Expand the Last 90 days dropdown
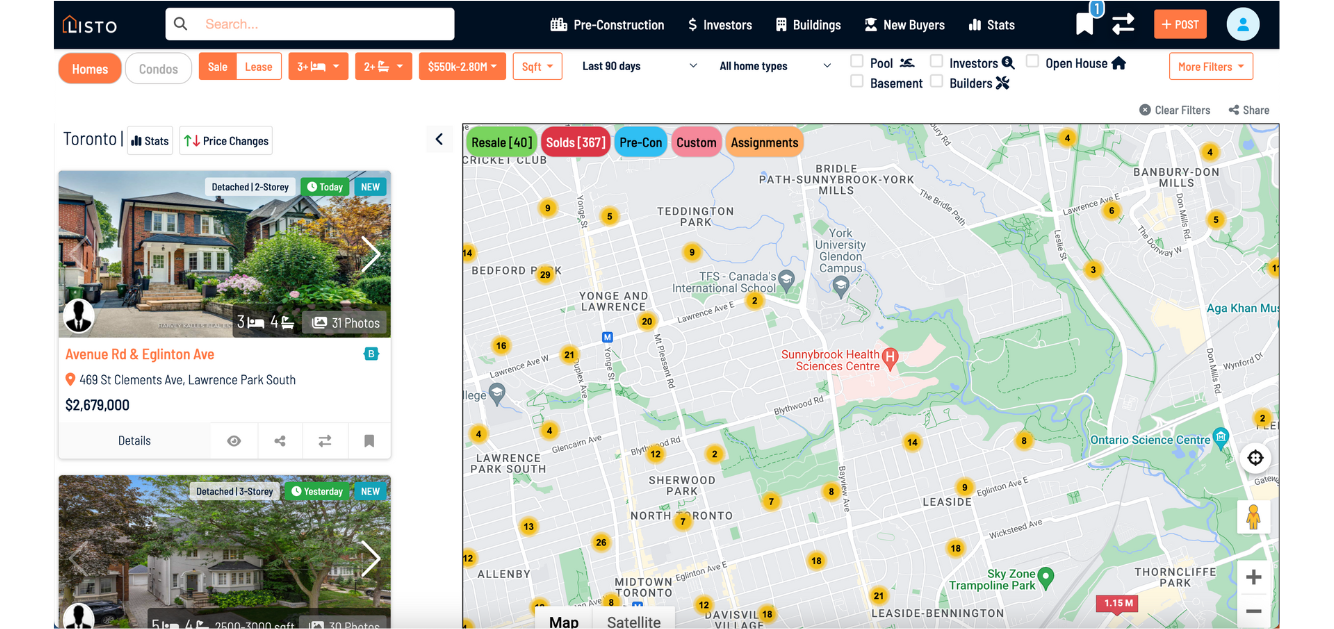The width and height of the screenshot is (1334, 629). [x=640, y=66]
